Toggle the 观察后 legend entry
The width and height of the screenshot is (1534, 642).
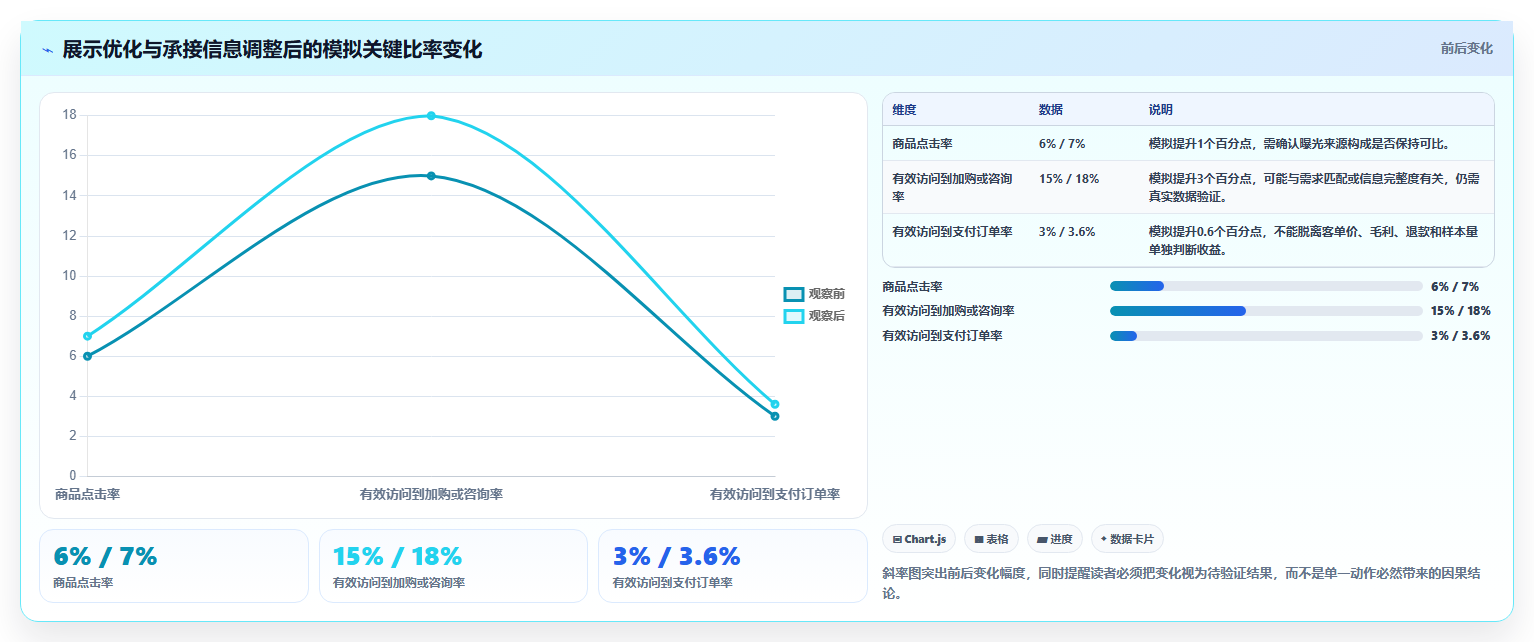[x=815, y=316]
